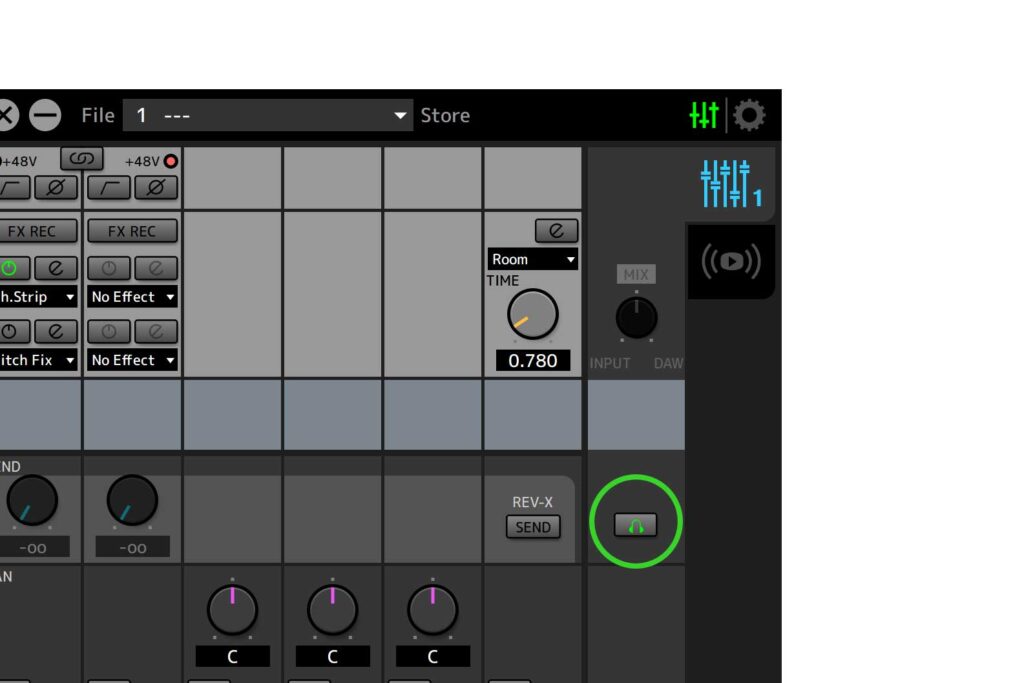Viewport: 1024px width, 683px height.
Task: Open the reverb editor above Room dropdown
Action: point(556,230)
